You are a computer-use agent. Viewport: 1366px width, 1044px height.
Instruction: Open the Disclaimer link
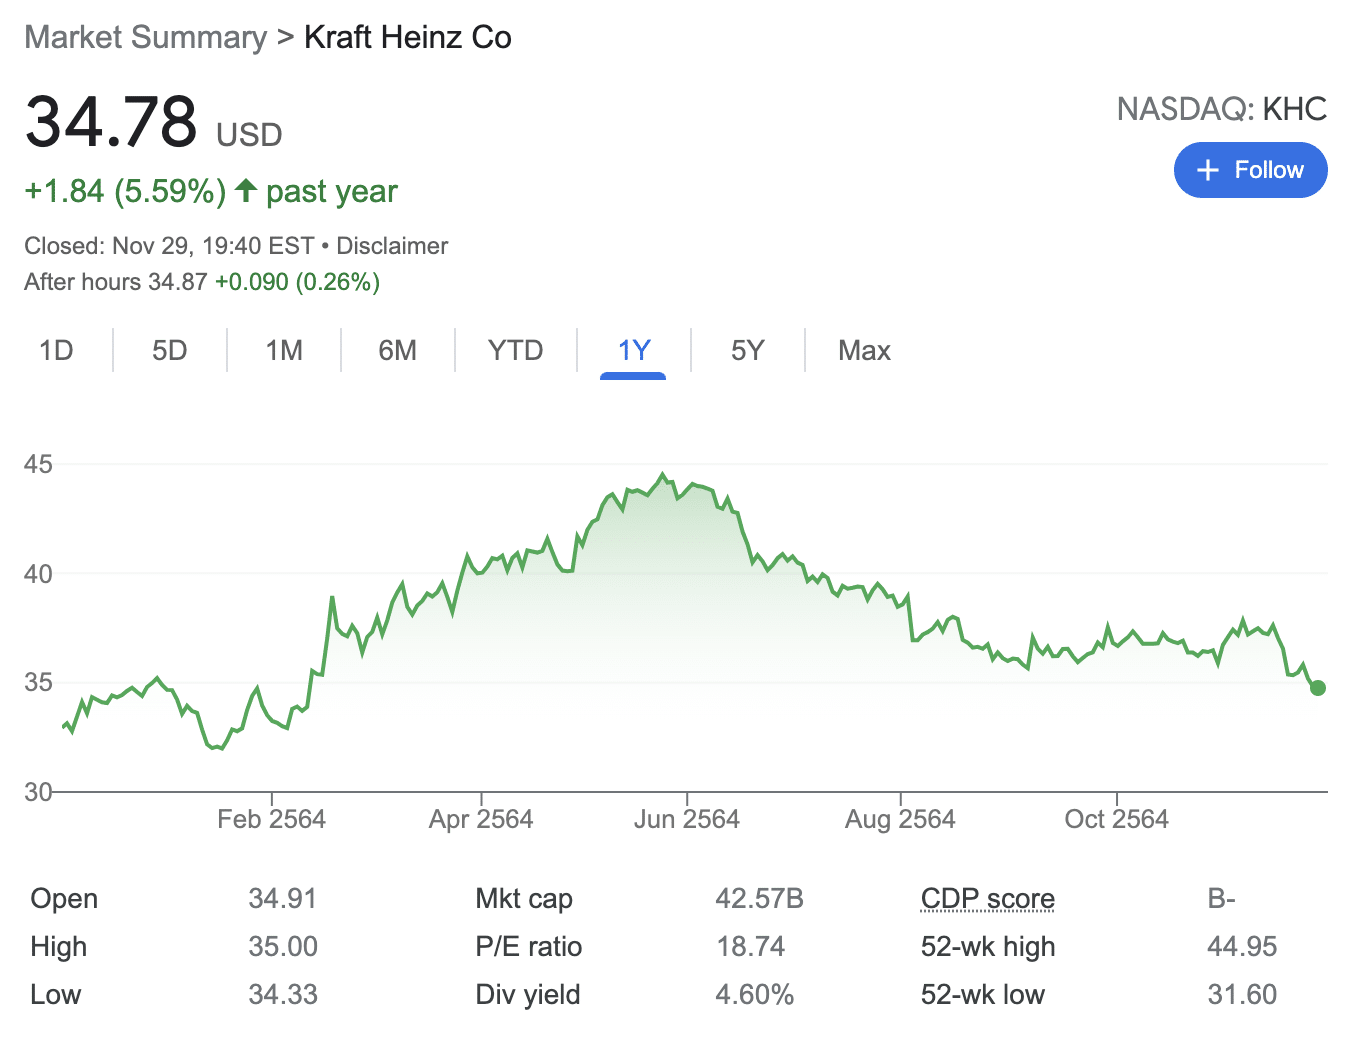(x=392, y=245)
